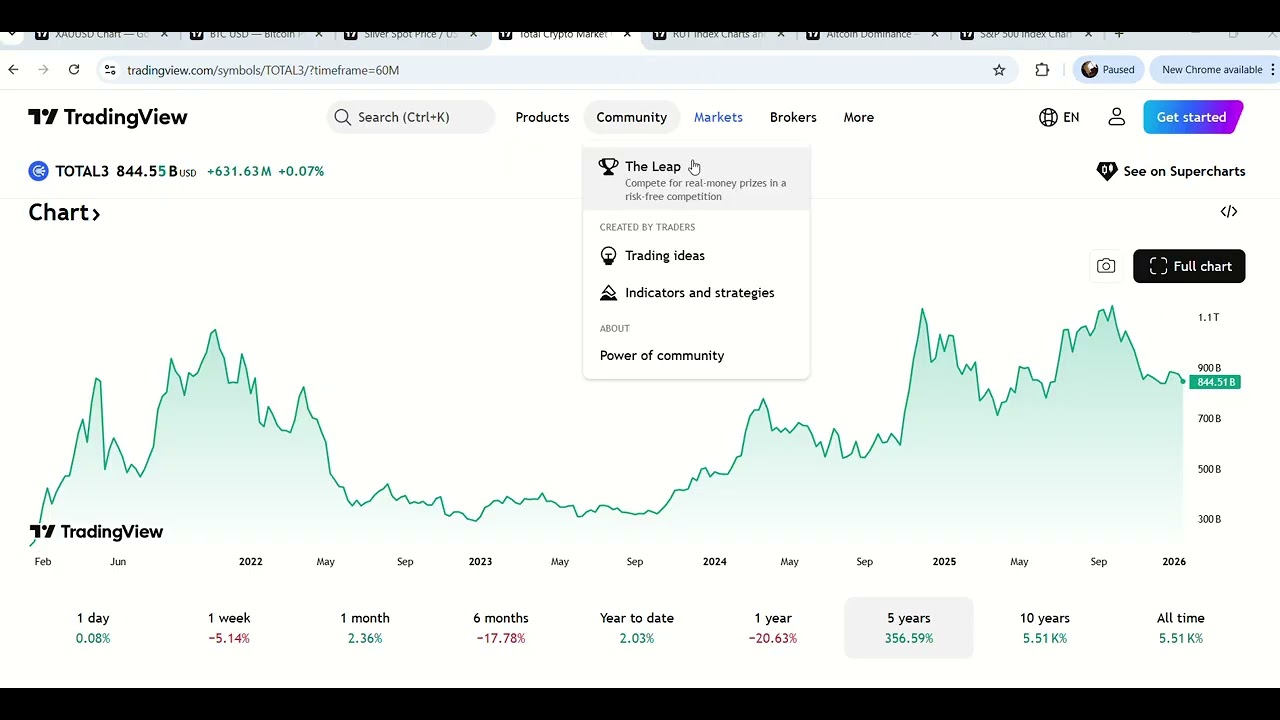Click the Indicators and strategies icon
Screen dimensions: 1280x720
(608, 293)
